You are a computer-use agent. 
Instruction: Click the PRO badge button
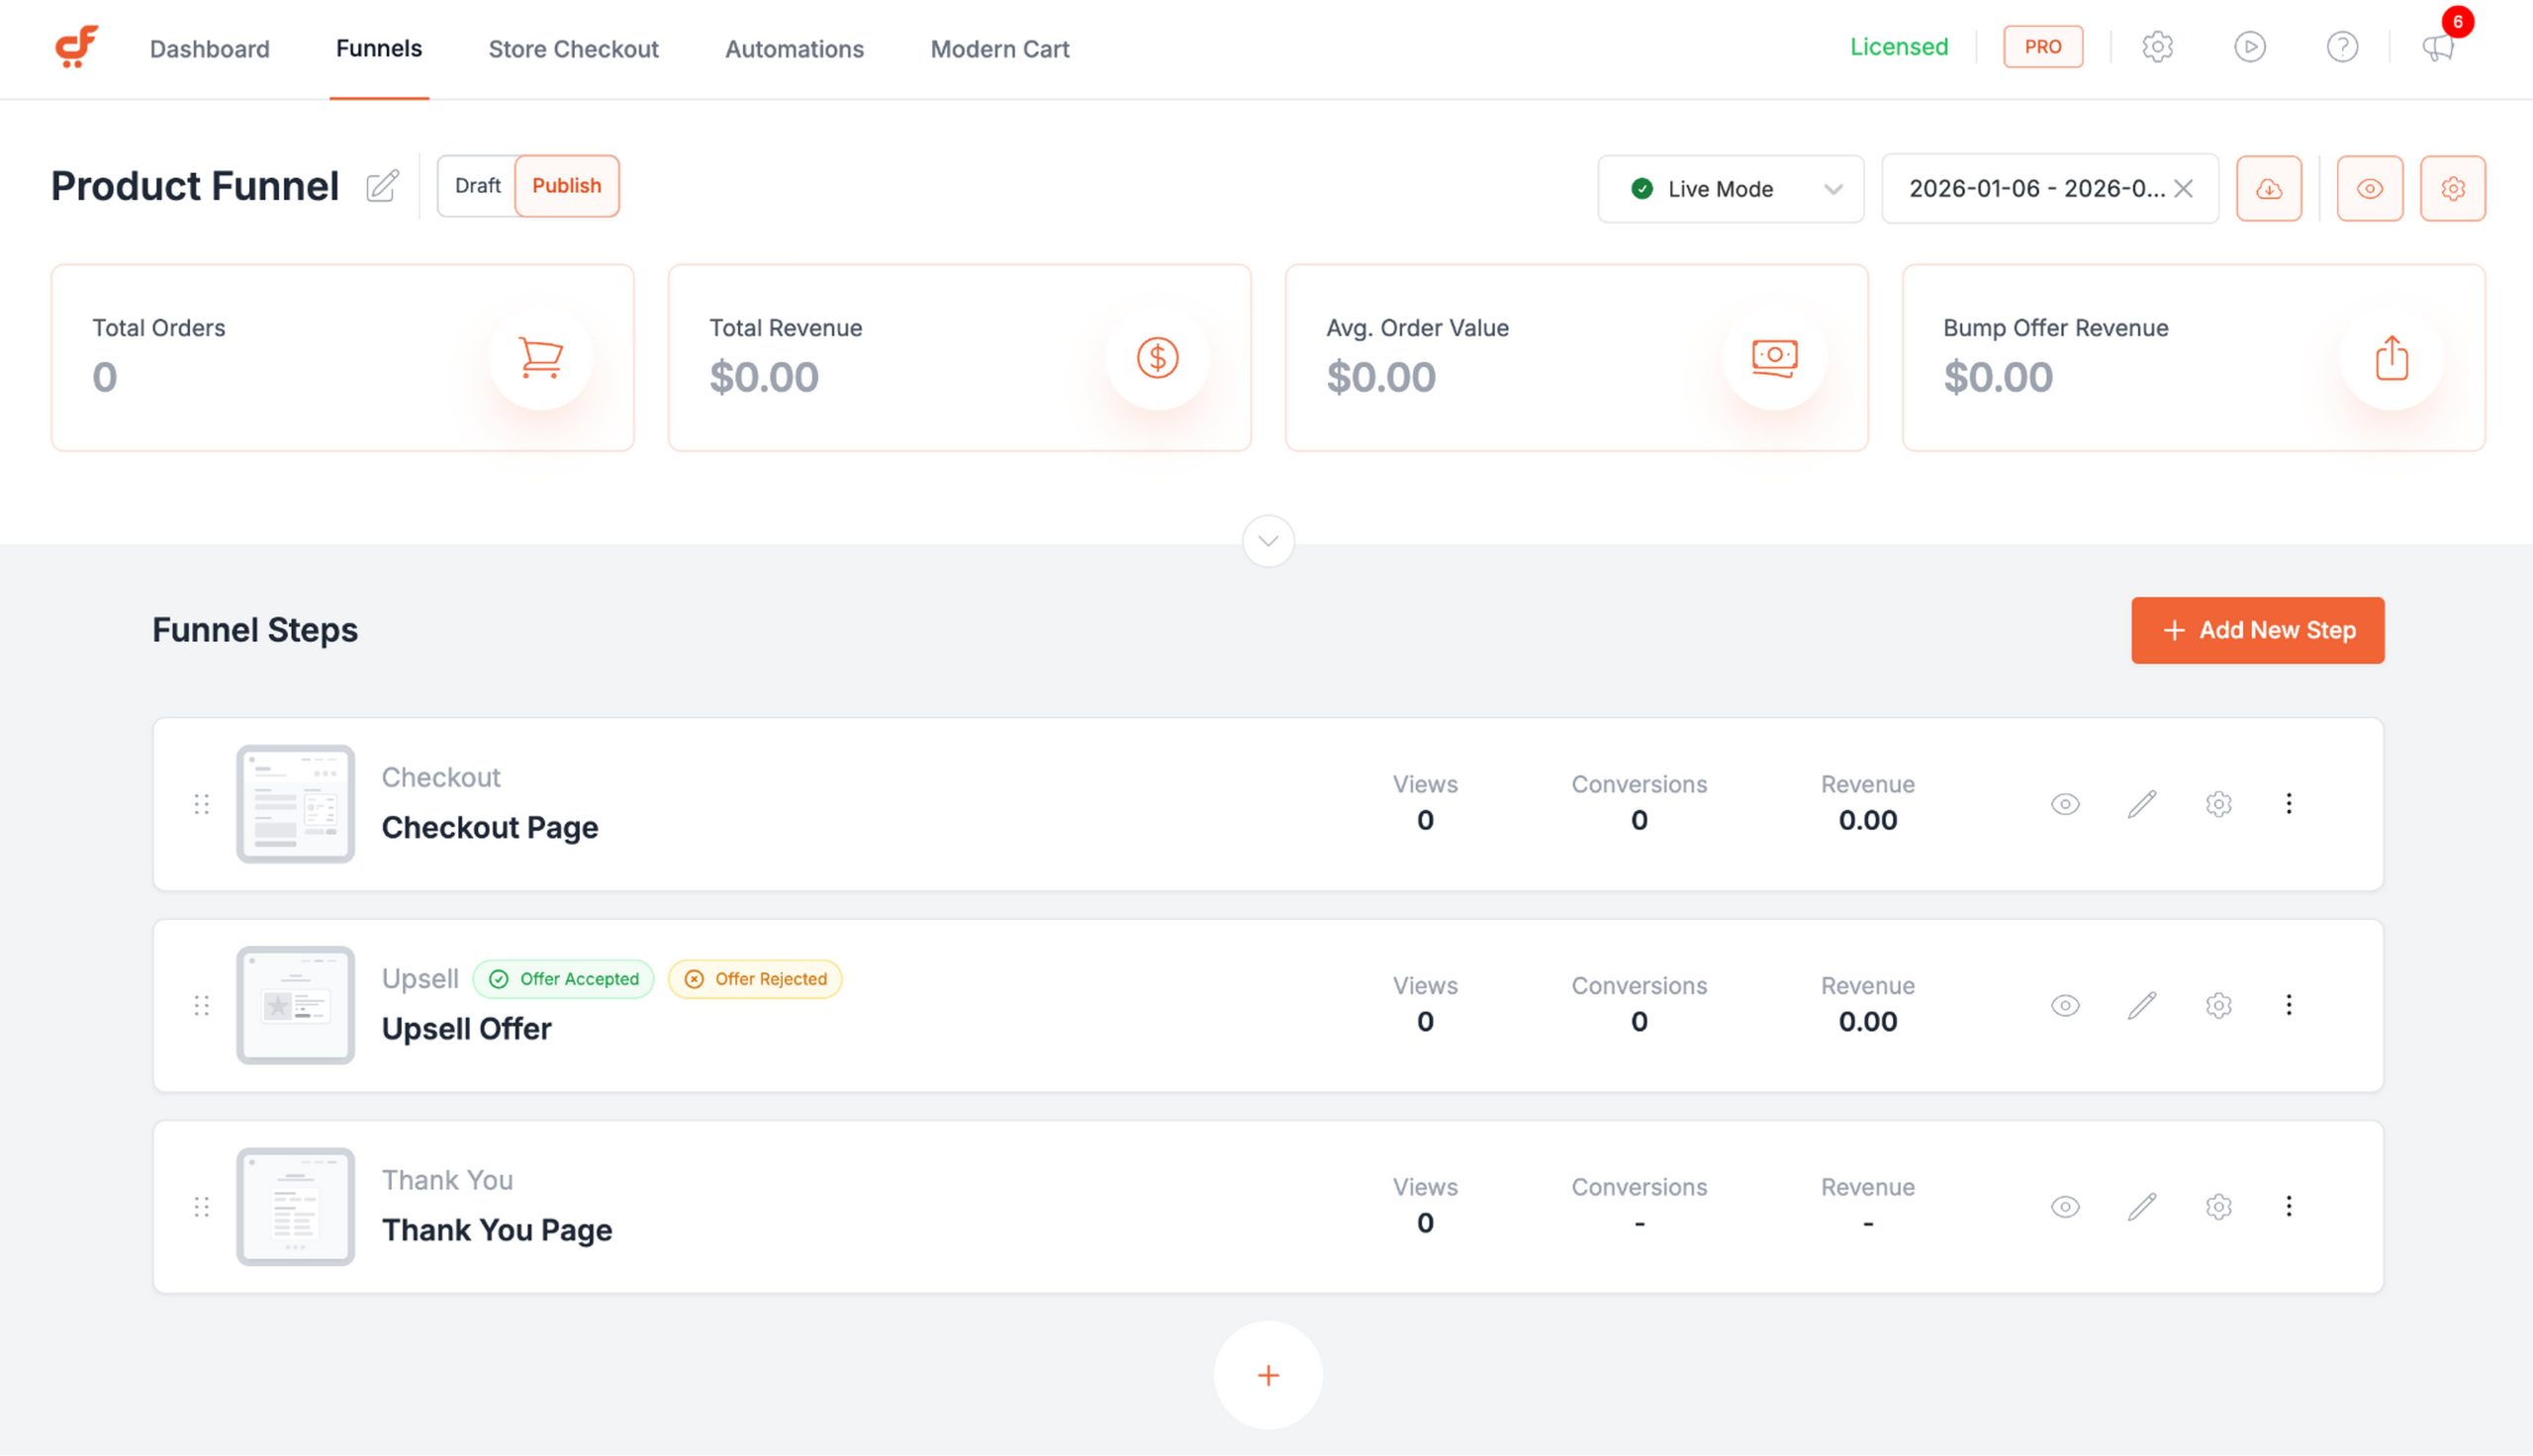coord(2042,47)
